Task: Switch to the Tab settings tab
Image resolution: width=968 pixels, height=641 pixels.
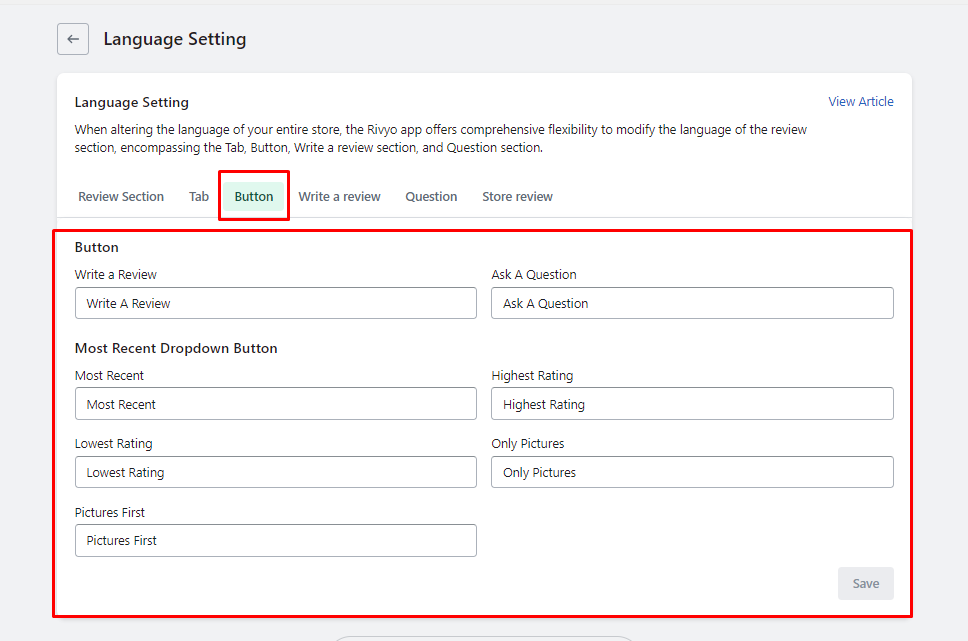Action: (x=198, y=196)
